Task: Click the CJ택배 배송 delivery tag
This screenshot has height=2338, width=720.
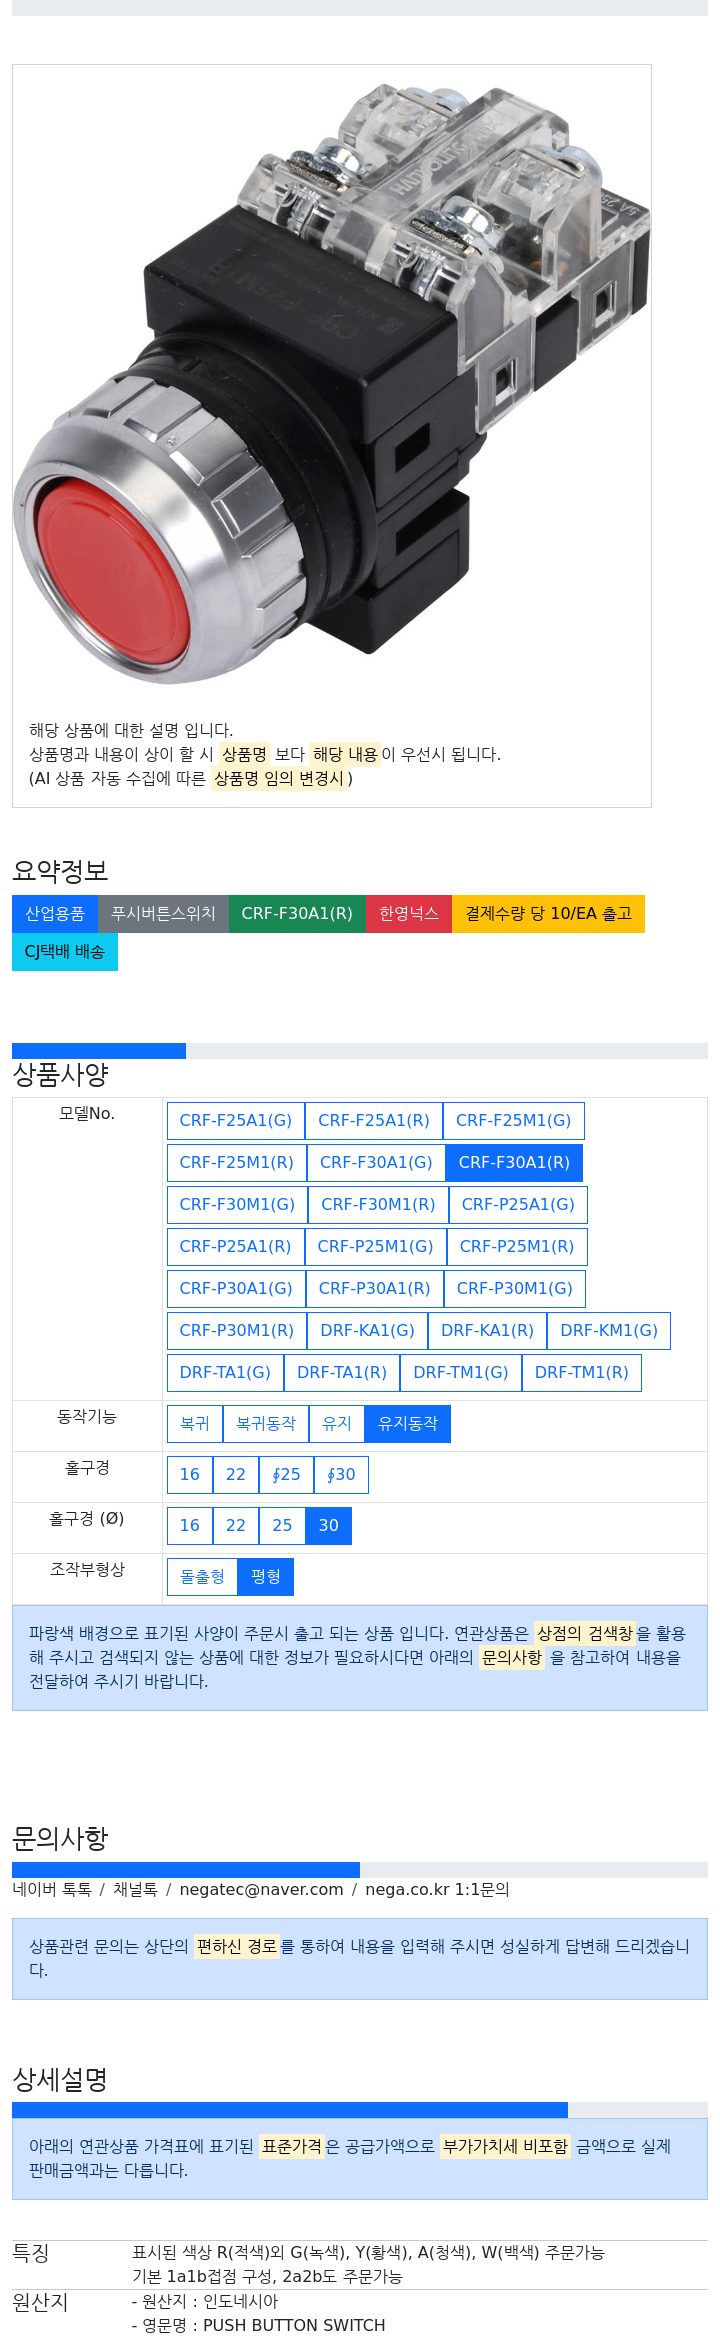Action: [65, 952]
